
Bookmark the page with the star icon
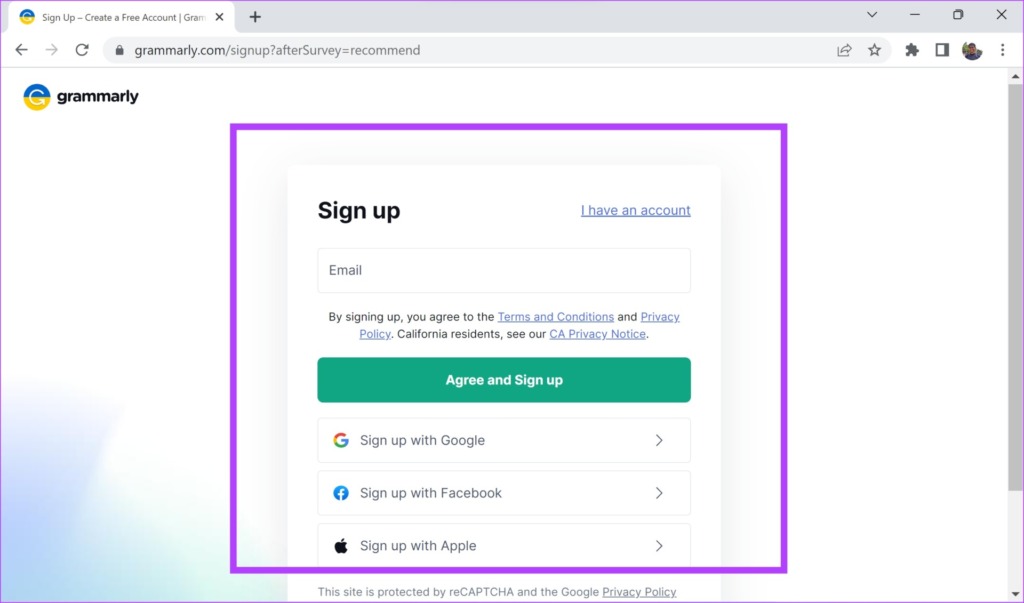click(x=875, y=49)
